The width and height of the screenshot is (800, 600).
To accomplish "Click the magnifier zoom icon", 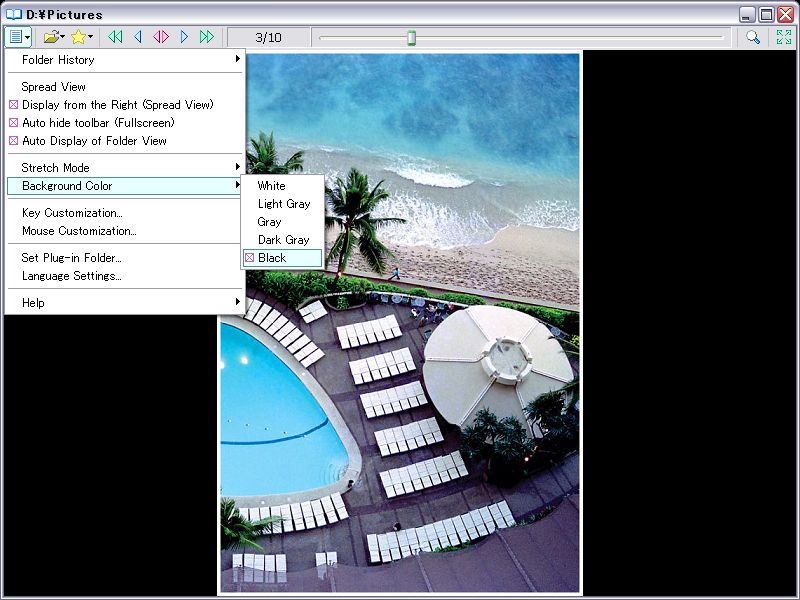I will click(x=753, y=37).
